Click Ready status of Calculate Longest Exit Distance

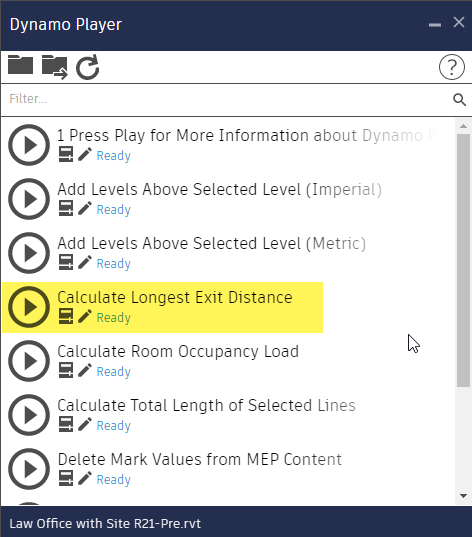coord(114,318)
